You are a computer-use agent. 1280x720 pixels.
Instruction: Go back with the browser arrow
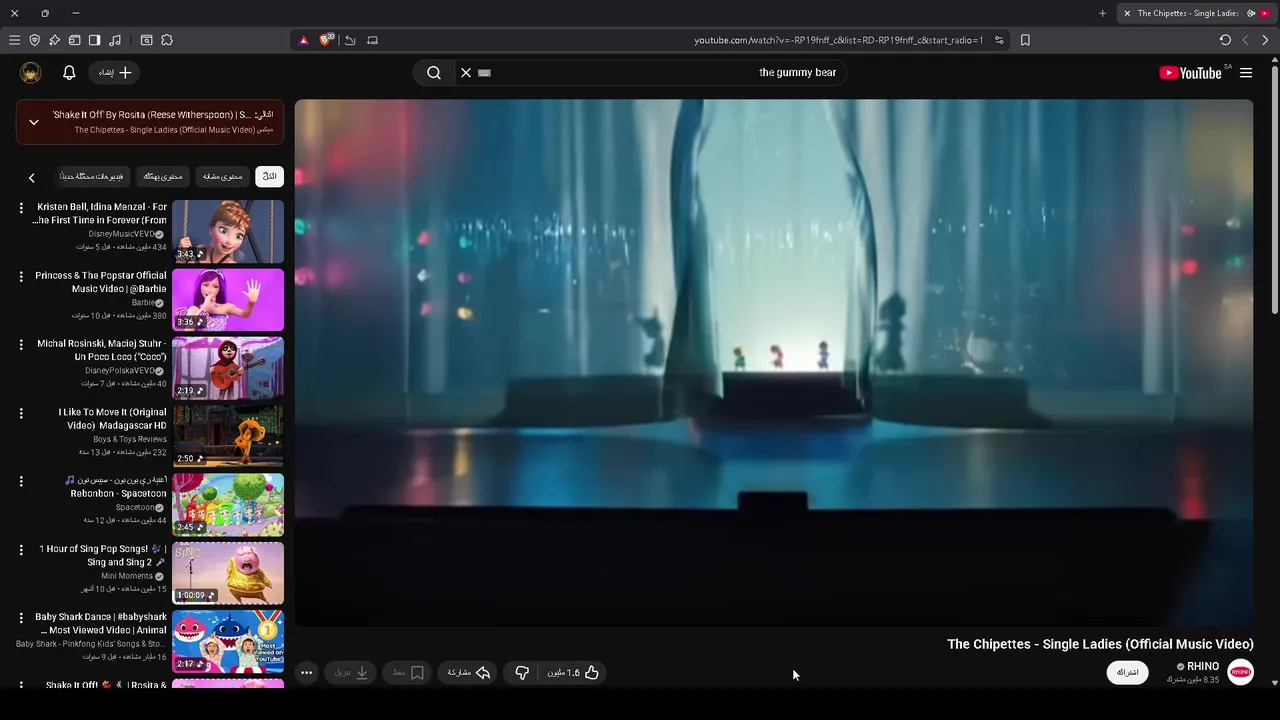pyautogui.click(x=1265, y=40)
